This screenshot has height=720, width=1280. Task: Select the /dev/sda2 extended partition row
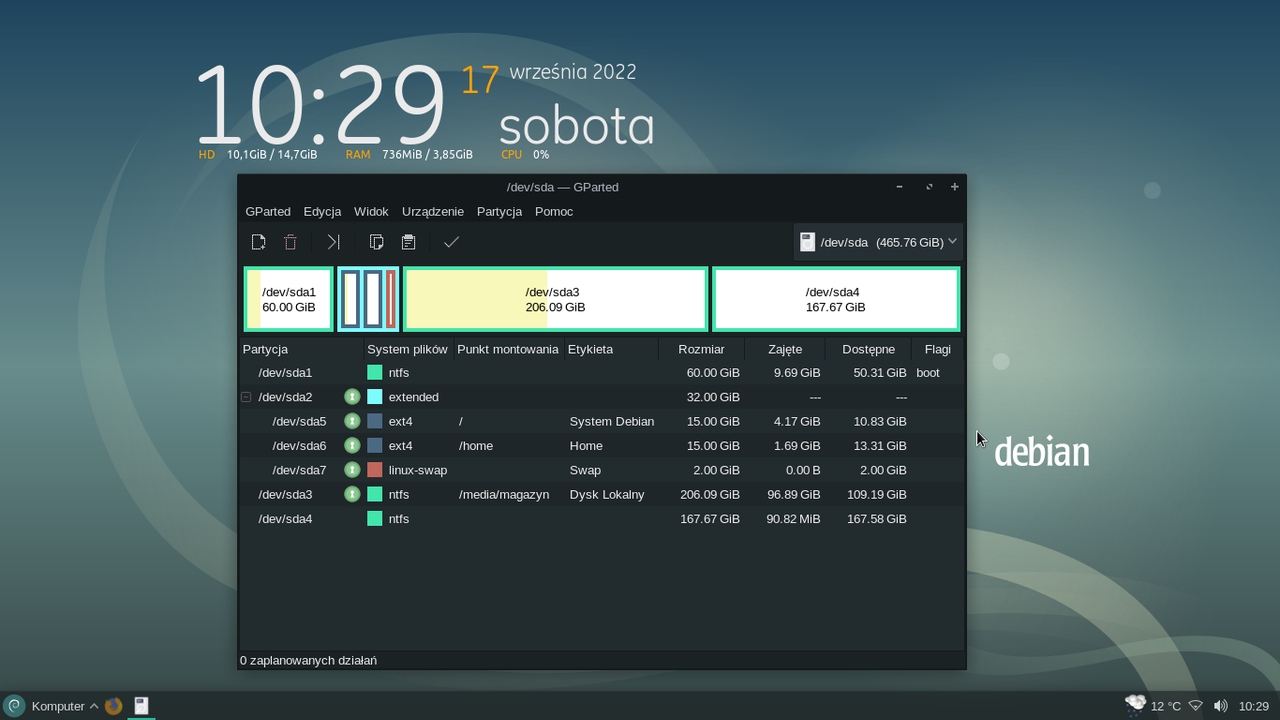601,397
